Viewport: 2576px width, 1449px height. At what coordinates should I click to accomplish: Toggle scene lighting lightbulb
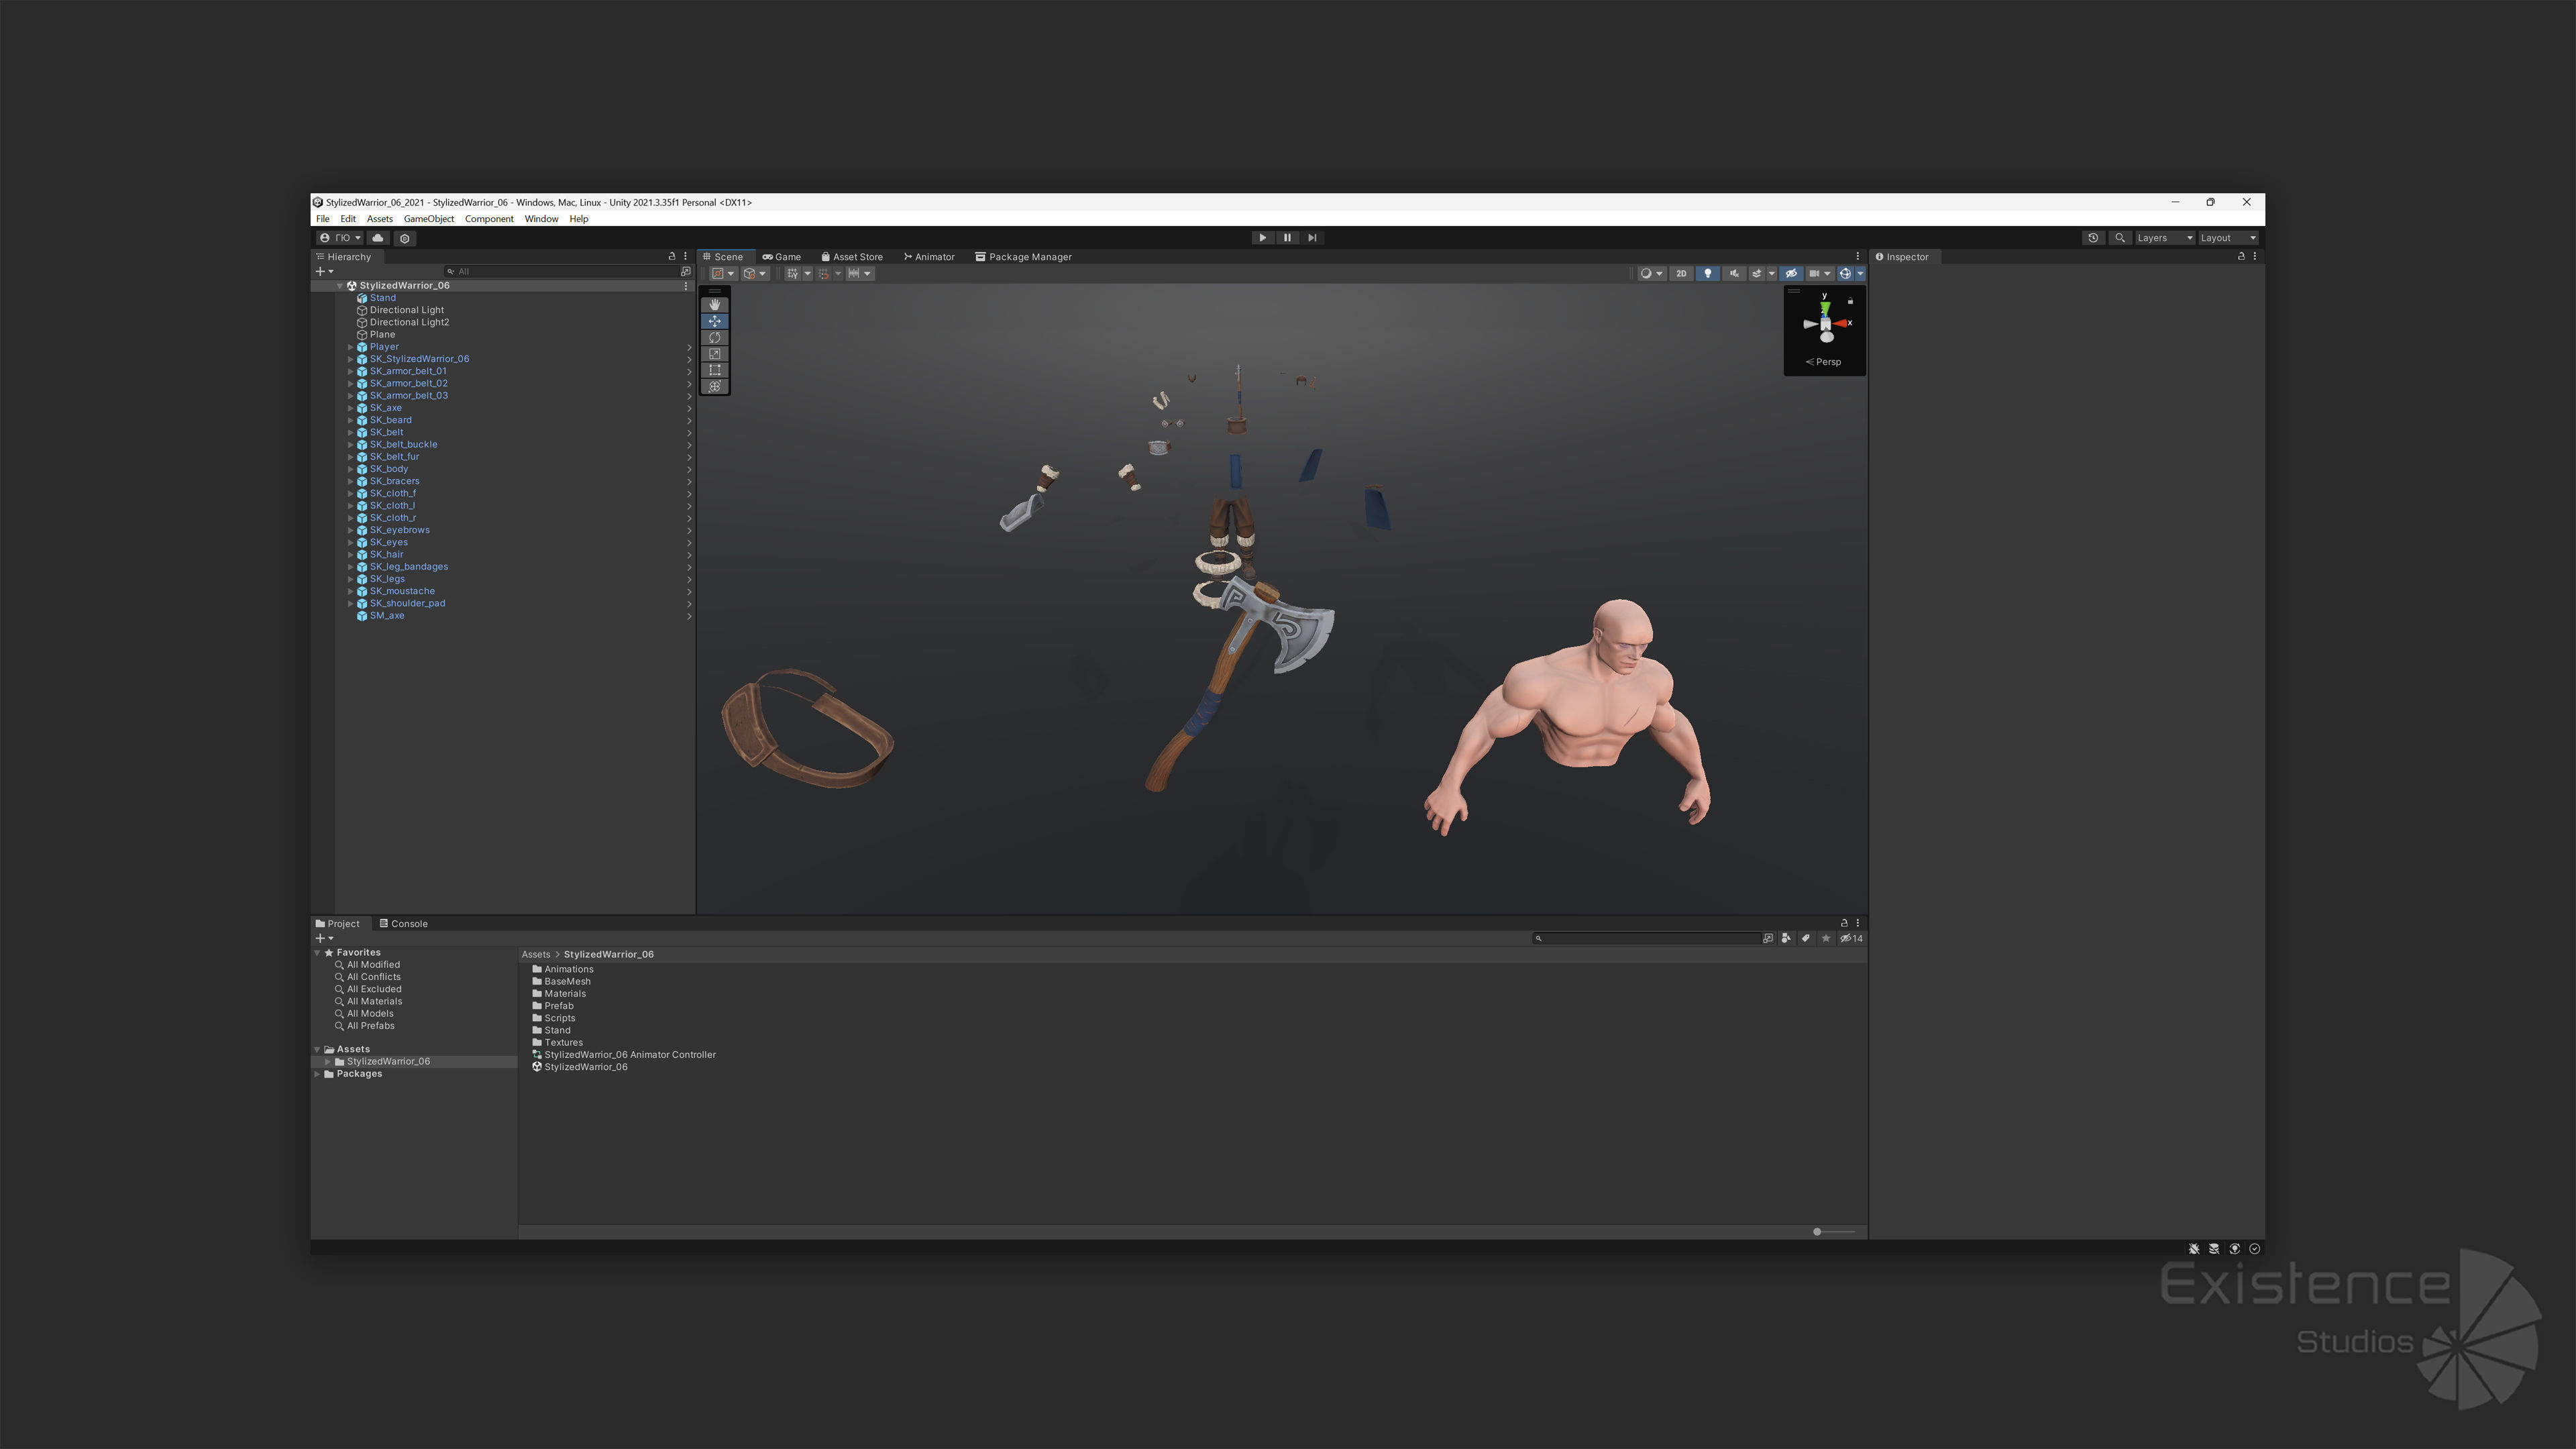(x=1707, y=274)
